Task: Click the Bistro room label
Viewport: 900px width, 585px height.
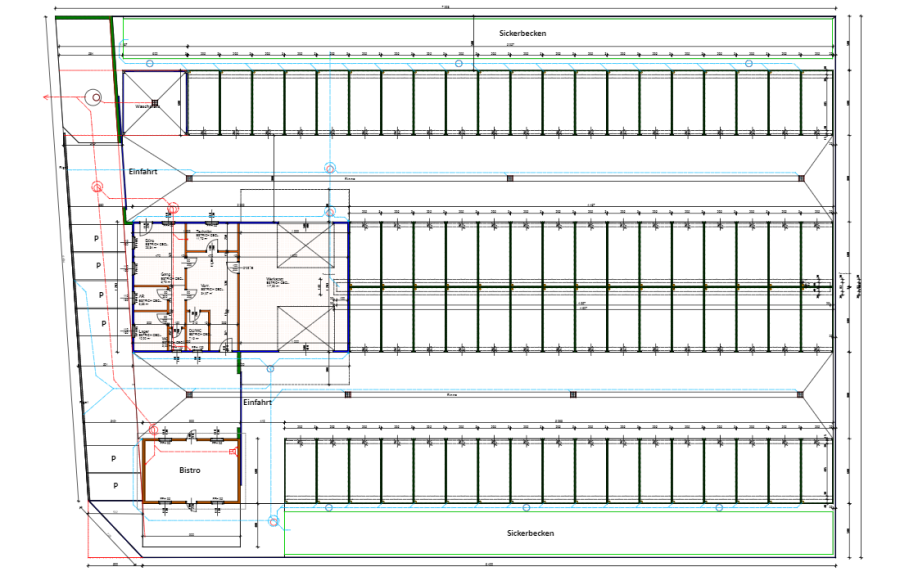Action: coord(190,469)
